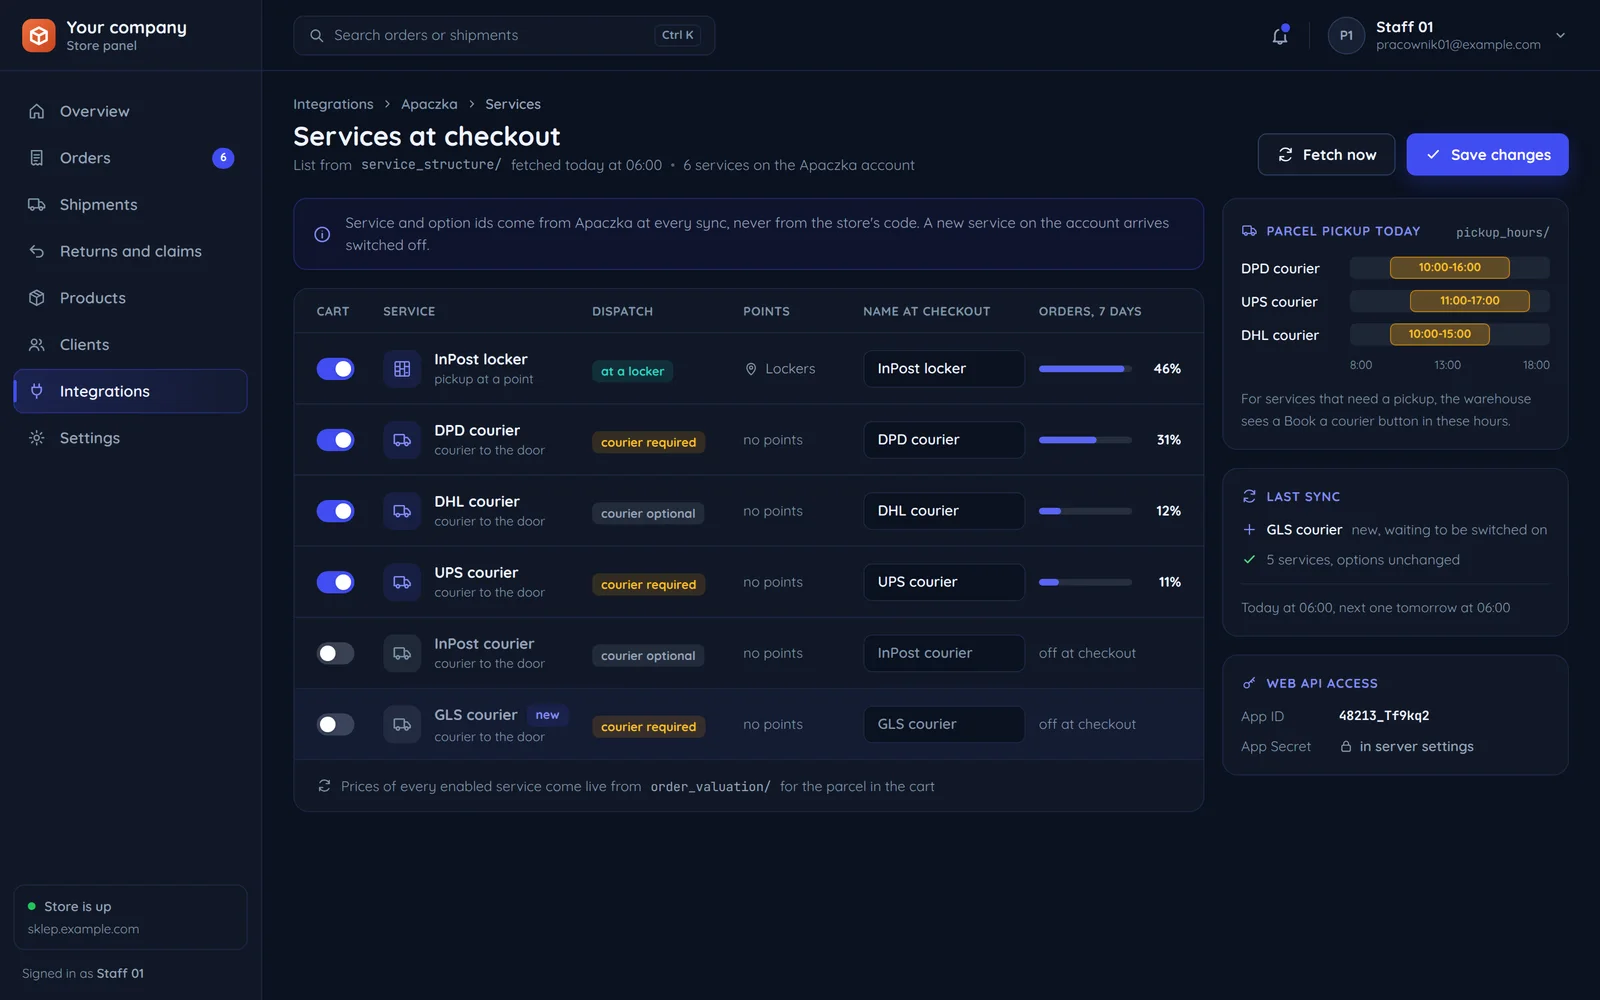1600x1000 pixels.
Task: Click the info icon in the notice banner
Action: click(322, 234)
